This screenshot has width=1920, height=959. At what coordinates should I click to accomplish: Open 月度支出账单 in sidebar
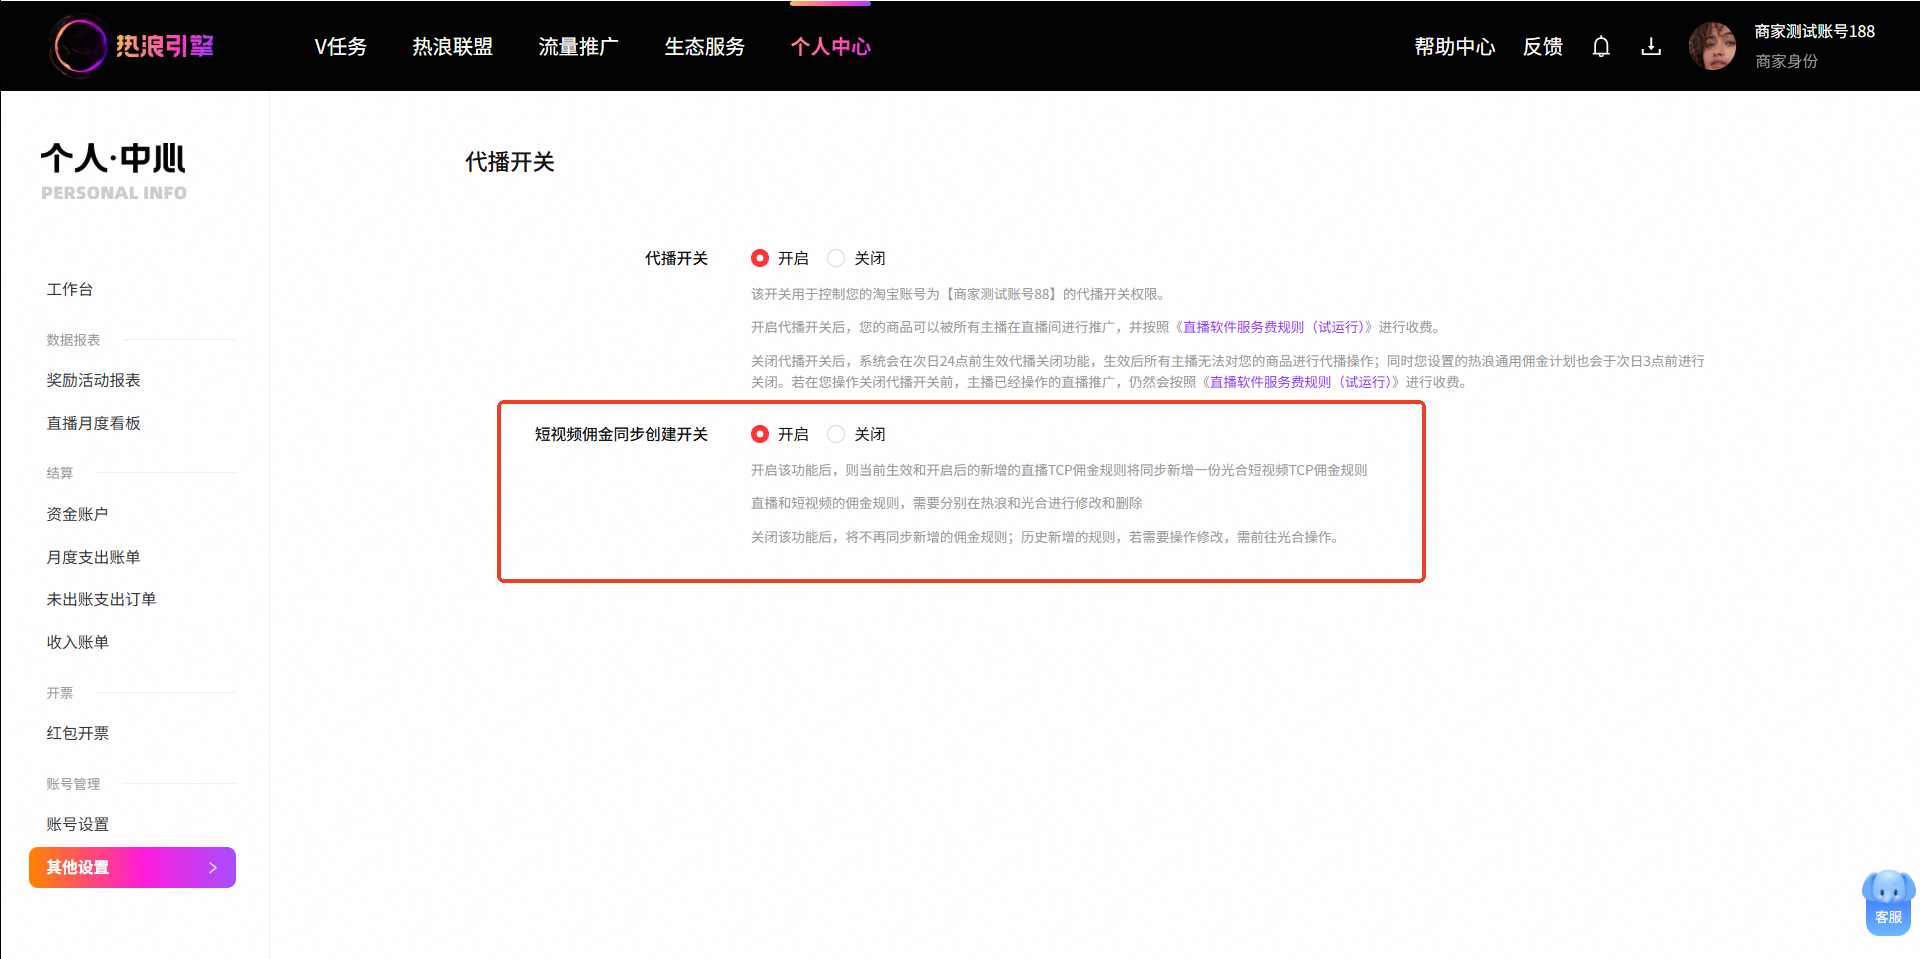(x=93, y=557)
